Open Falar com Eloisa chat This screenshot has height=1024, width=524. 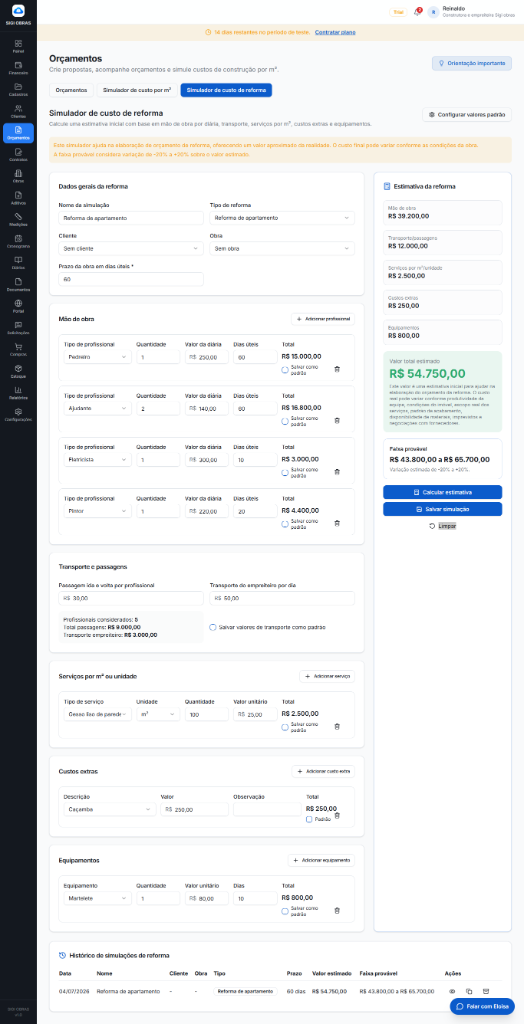pos(482,1006)
